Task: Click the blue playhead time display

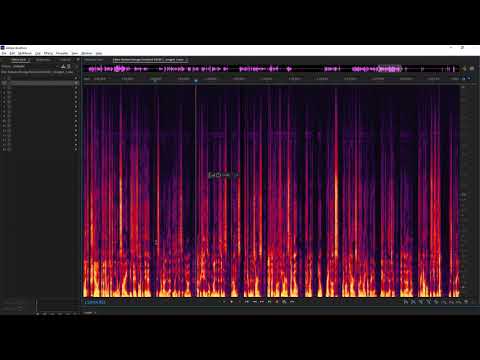Action: pyautogui.click(x=95, y=302)
